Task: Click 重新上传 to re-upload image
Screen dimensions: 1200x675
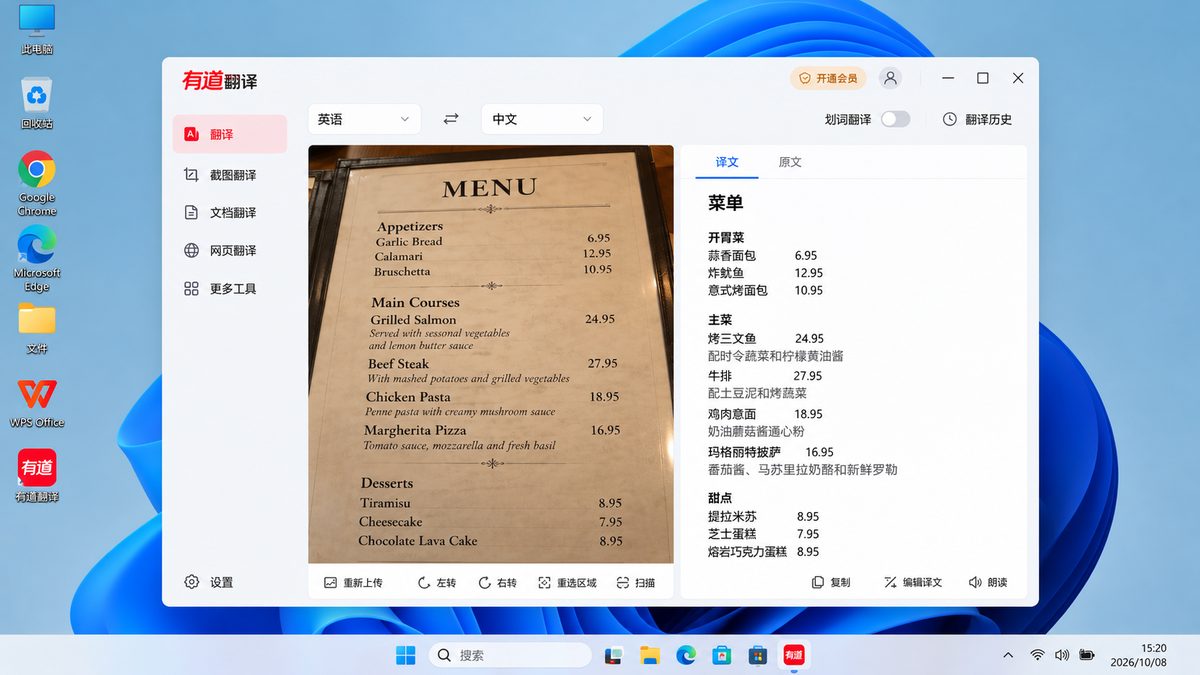Action: click(353, 583)
